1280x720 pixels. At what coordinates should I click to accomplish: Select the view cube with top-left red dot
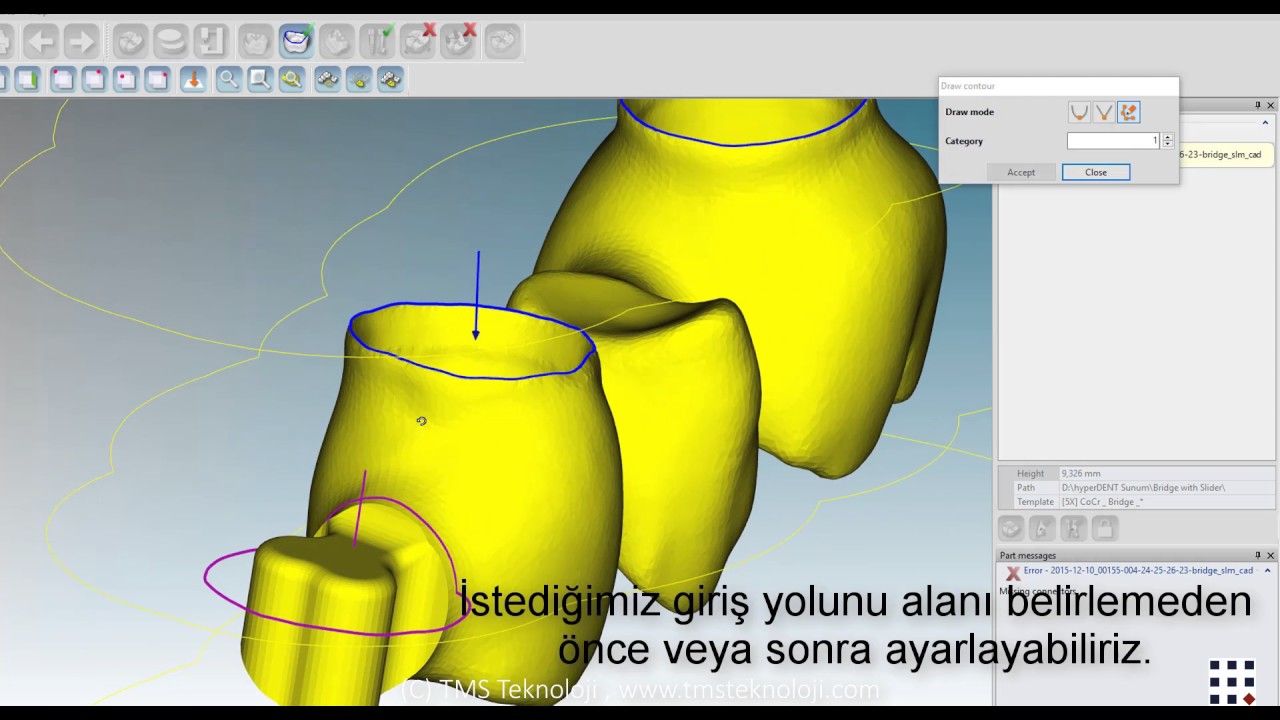(x=62, y=79)
